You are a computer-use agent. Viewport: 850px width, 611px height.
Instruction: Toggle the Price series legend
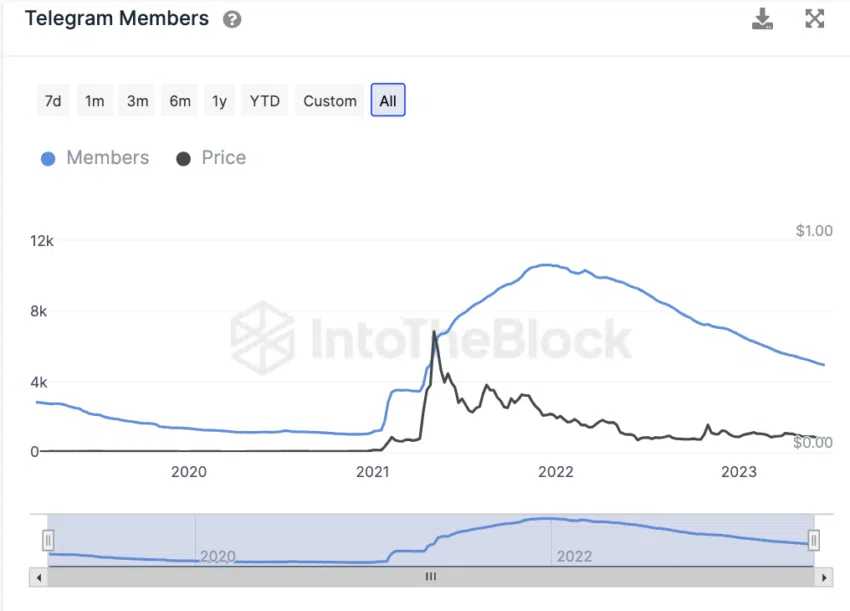point(210,158)
